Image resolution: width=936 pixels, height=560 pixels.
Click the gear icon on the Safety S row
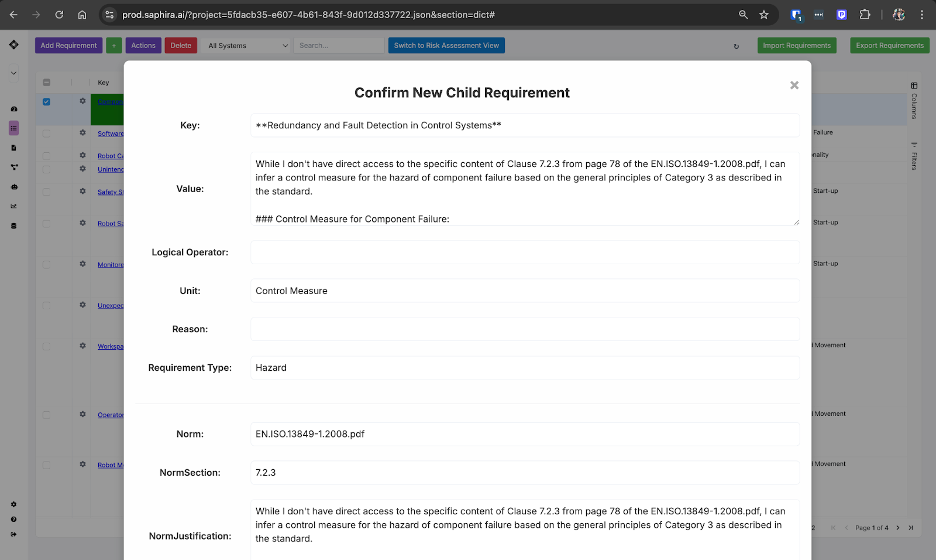click(82, 191)
